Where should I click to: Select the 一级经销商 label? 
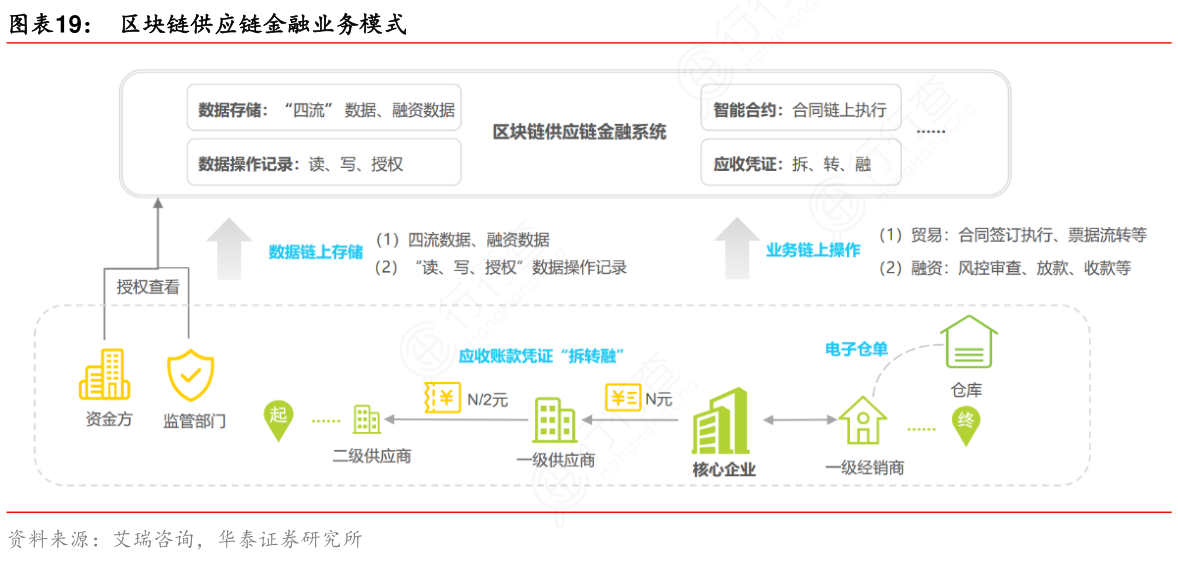864,467
